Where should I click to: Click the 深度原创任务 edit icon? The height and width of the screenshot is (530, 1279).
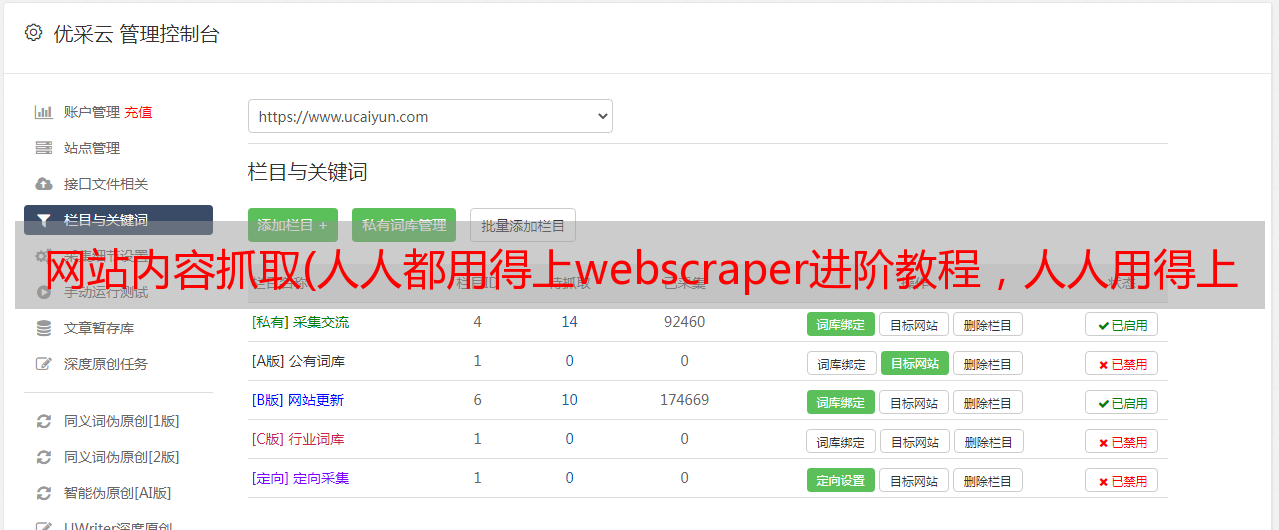43,364
